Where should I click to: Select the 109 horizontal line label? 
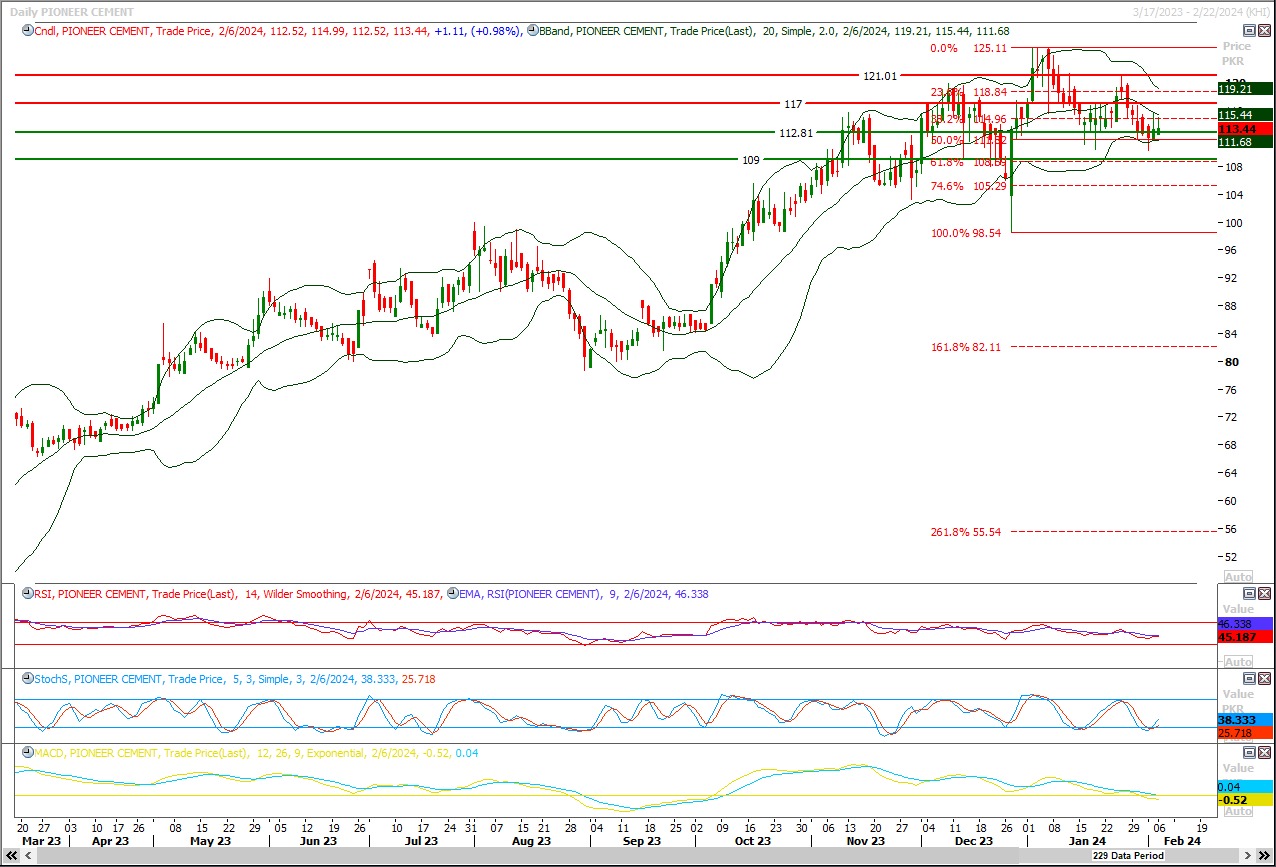tap(751, 160)
